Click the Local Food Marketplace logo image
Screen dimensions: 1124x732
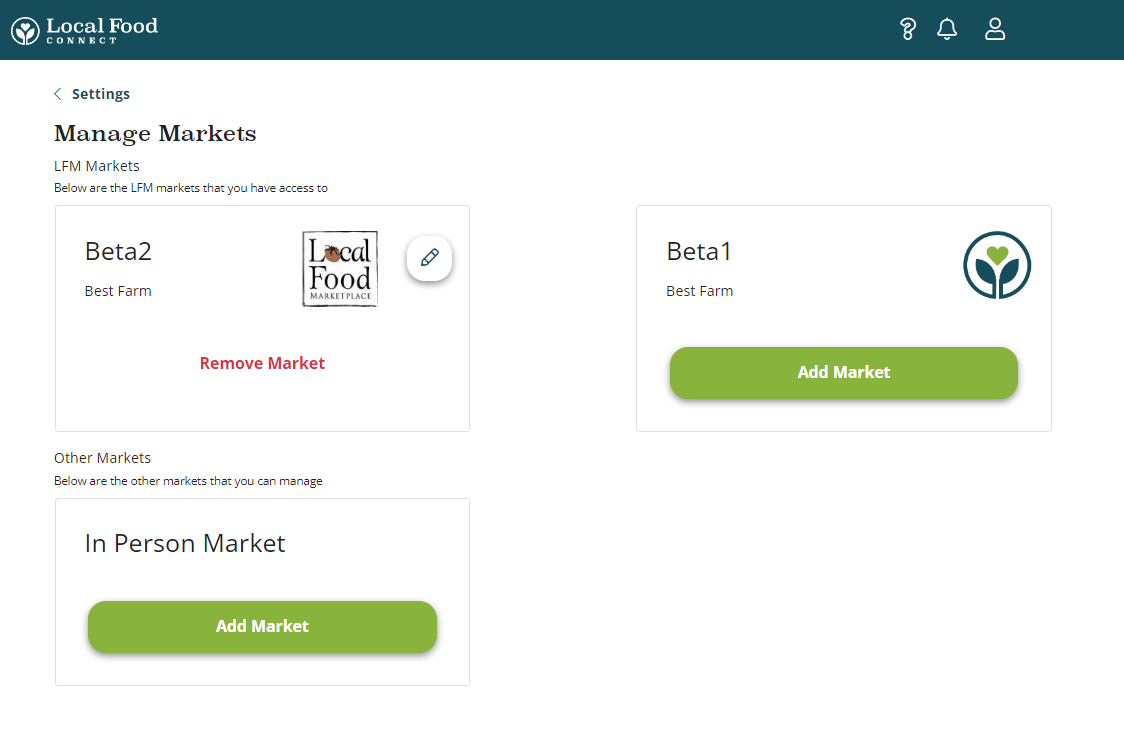pos(340,269)
